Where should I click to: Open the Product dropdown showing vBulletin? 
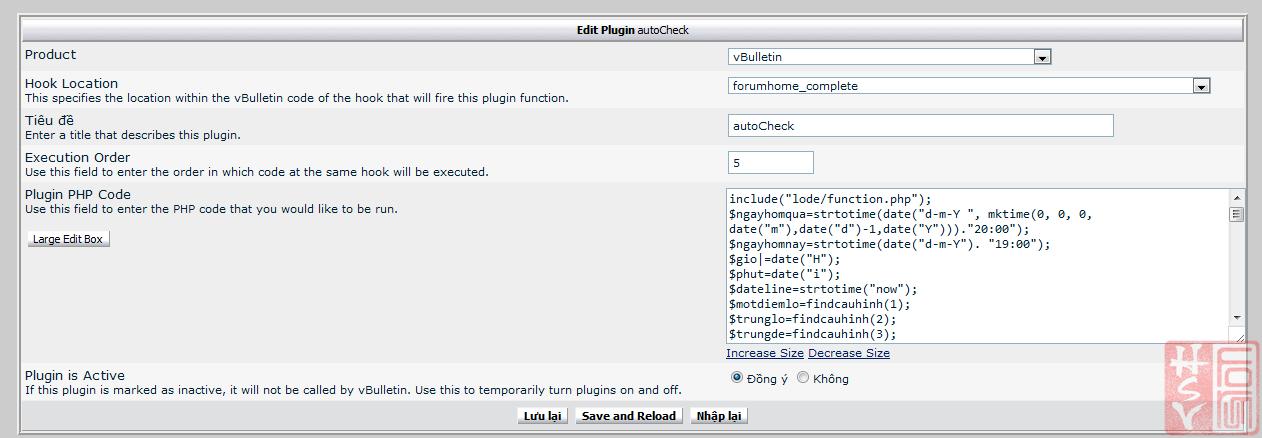1042,58
